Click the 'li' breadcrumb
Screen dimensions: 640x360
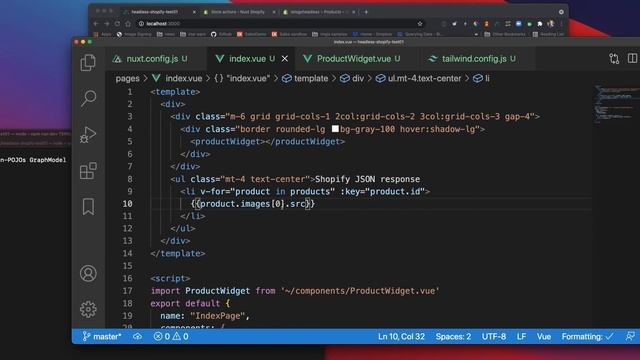[x=481, y=78]
